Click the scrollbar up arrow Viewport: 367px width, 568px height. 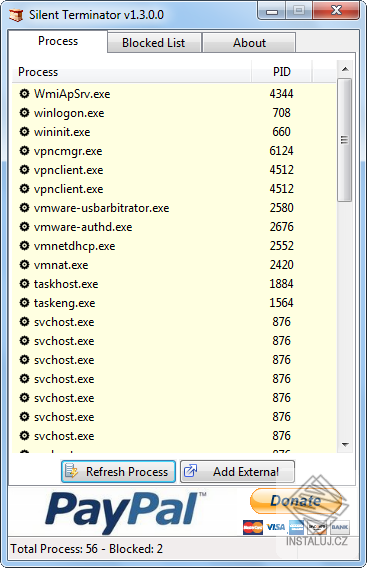(x=345, y=69)
